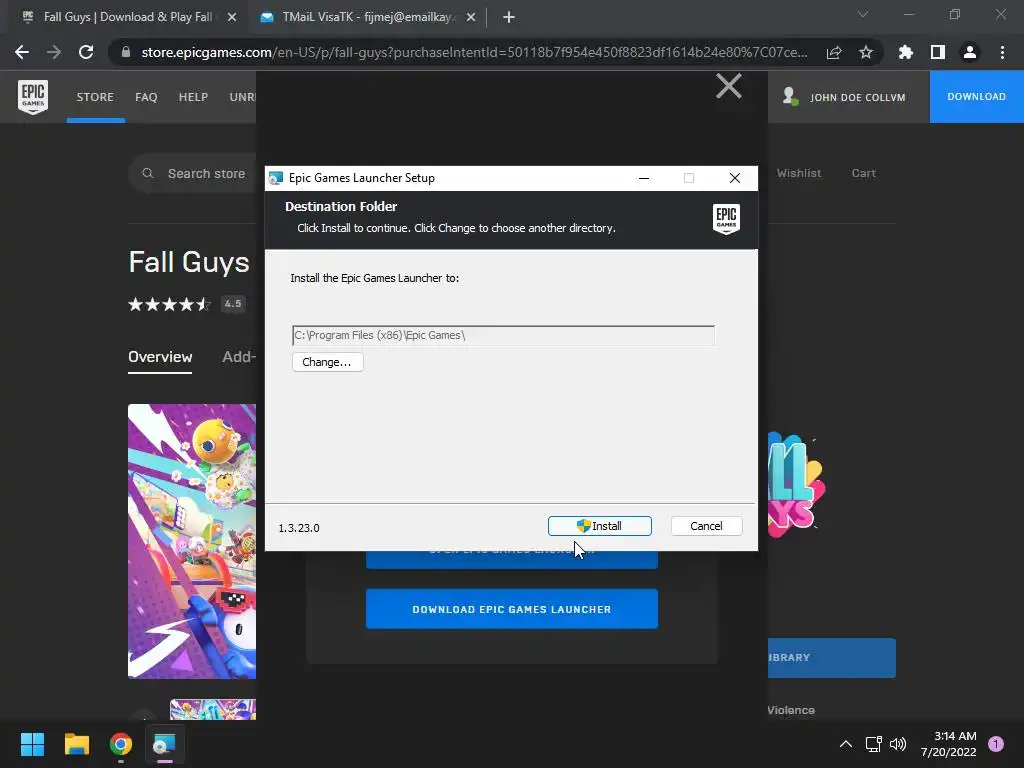Open the tab search chevron in Chrome
Viewport: 1024px width, 768px height.
coord(863,14)
